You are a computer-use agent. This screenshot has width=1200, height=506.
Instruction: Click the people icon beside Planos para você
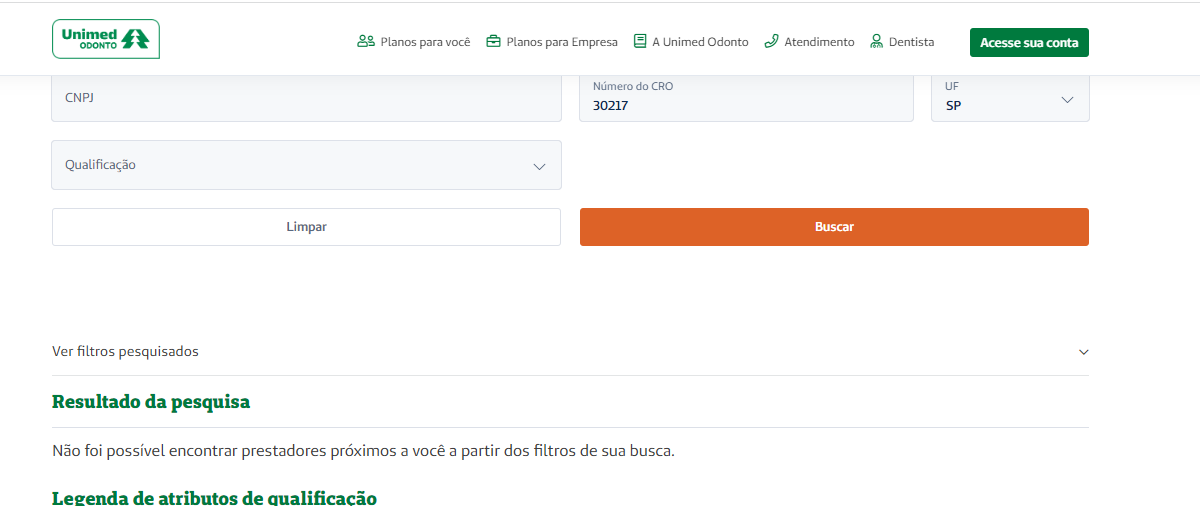pyautogui.click(x=365, y=42)
